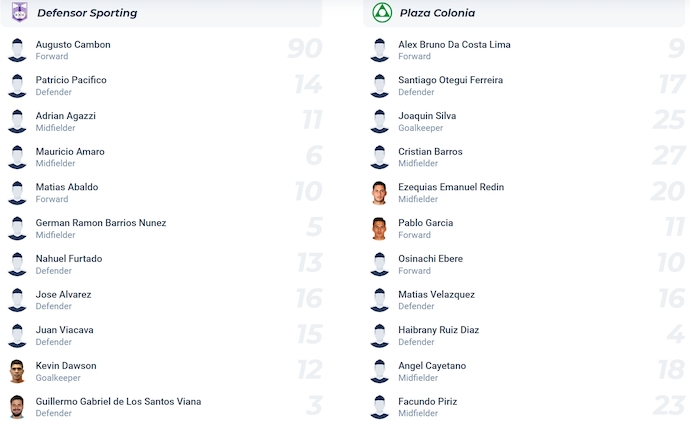
Task: Open Haibrany Ruiz Diaz's profile
Action: point(438,330)
